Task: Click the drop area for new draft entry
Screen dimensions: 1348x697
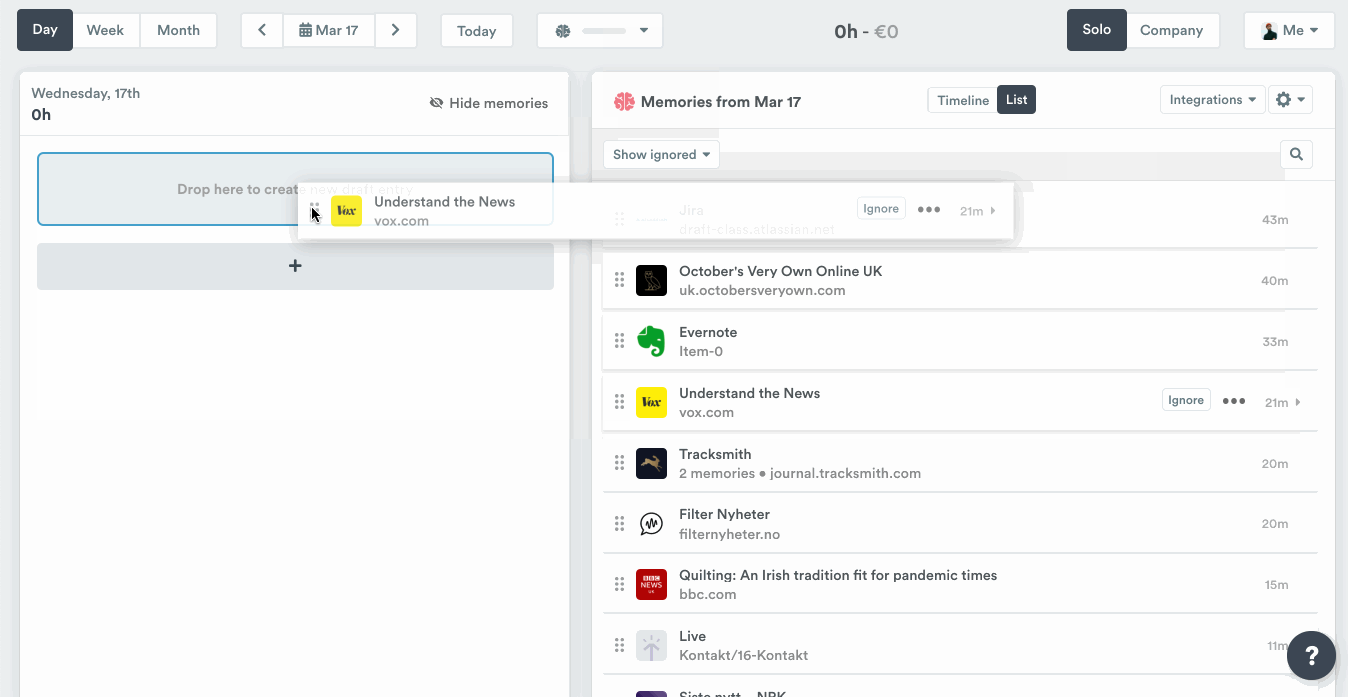Action: point(295,189)
